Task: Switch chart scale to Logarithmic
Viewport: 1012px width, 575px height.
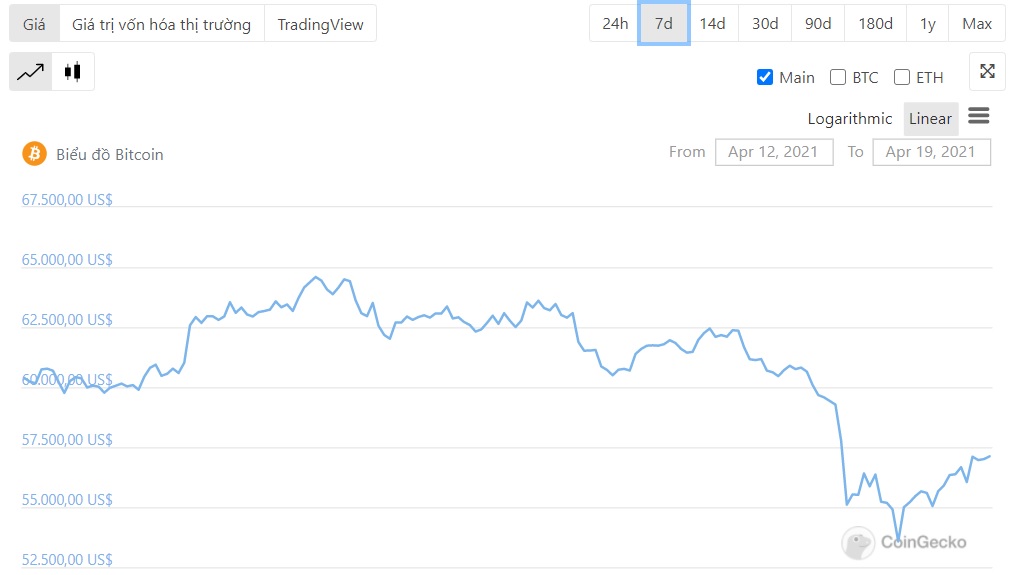Action: click(x=849, y=118)
